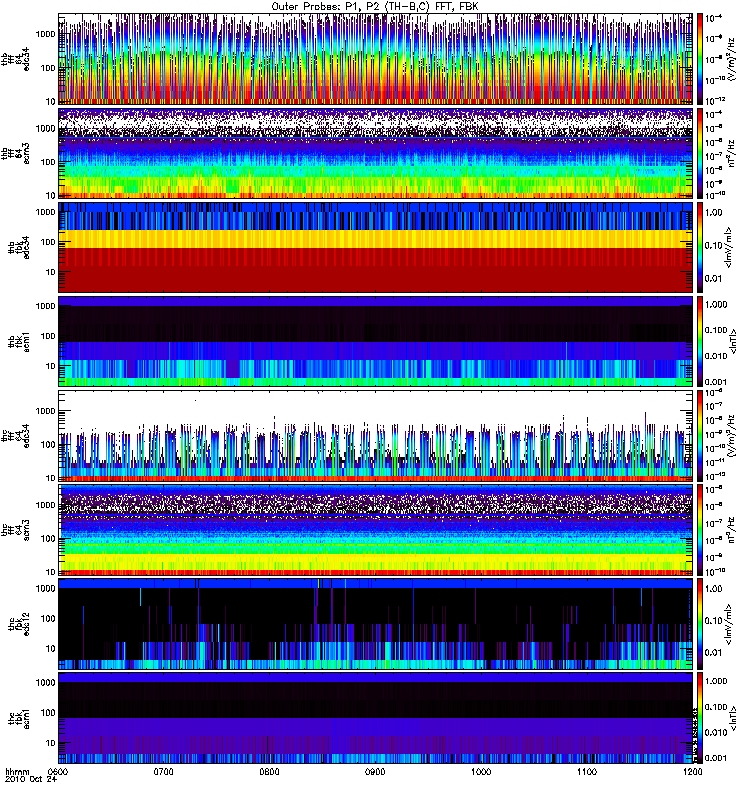750x800 pixels.
Task: Click the color bar beside thc fbk edc12 panel
Action: click(700, 624)
